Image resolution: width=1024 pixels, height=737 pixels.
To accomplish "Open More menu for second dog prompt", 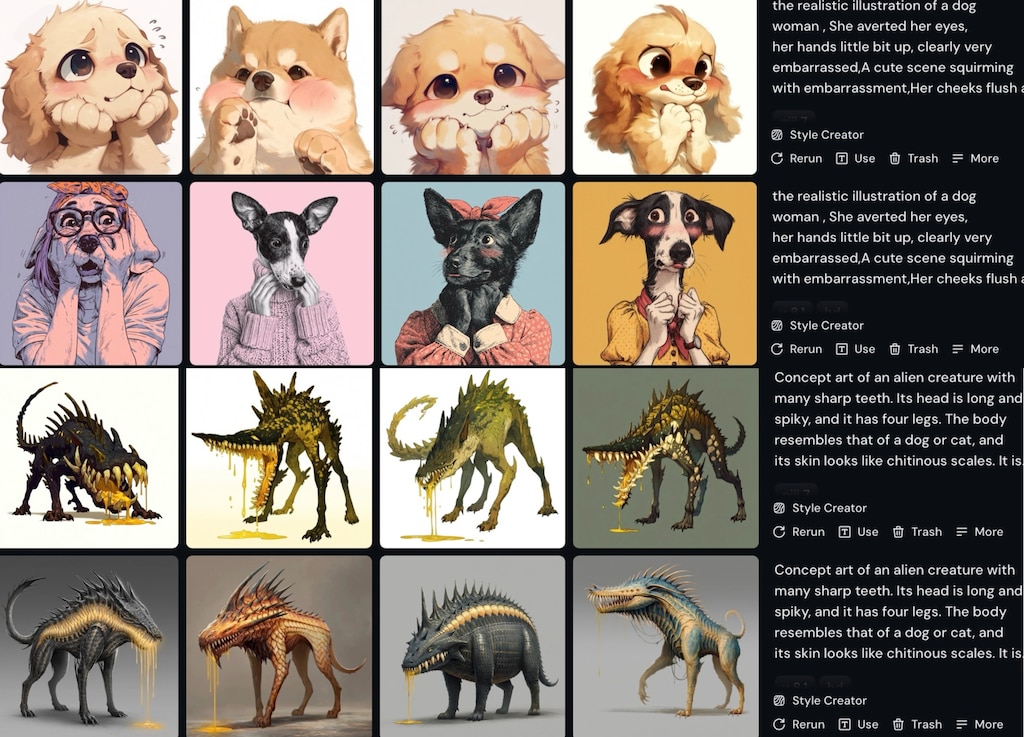I will (975, 349).
